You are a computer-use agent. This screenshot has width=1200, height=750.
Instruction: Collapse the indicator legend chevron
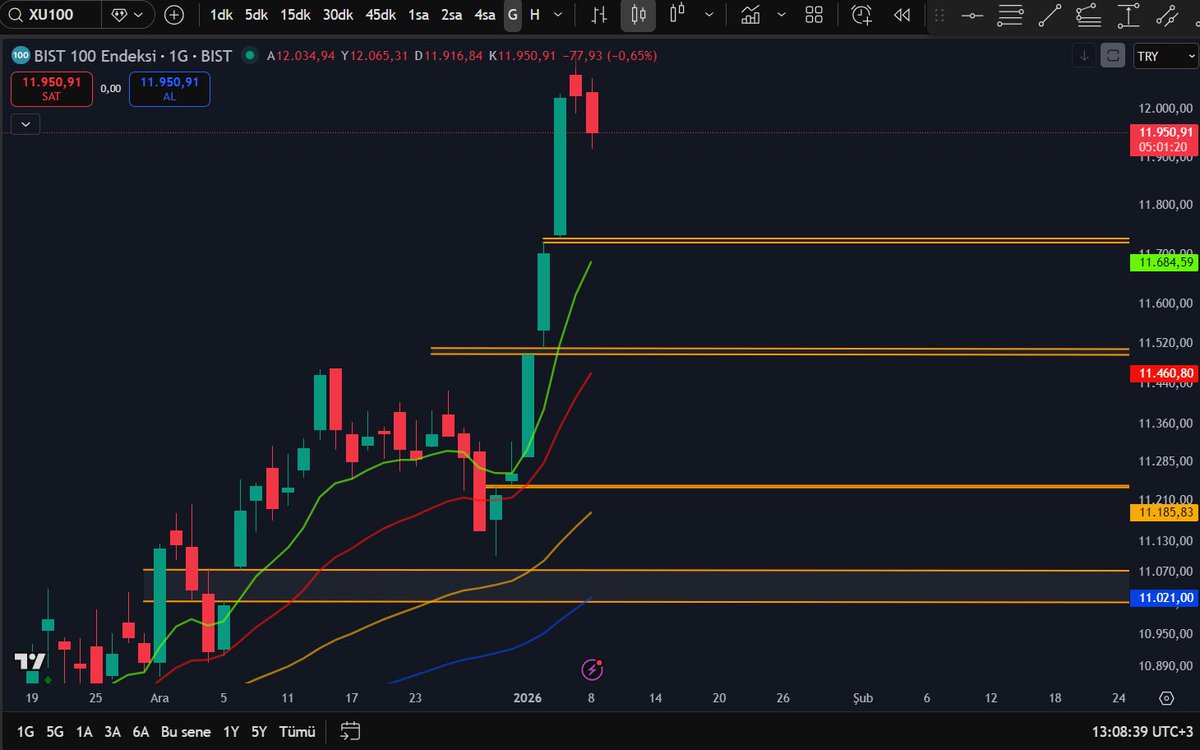(x=25, y=124)
